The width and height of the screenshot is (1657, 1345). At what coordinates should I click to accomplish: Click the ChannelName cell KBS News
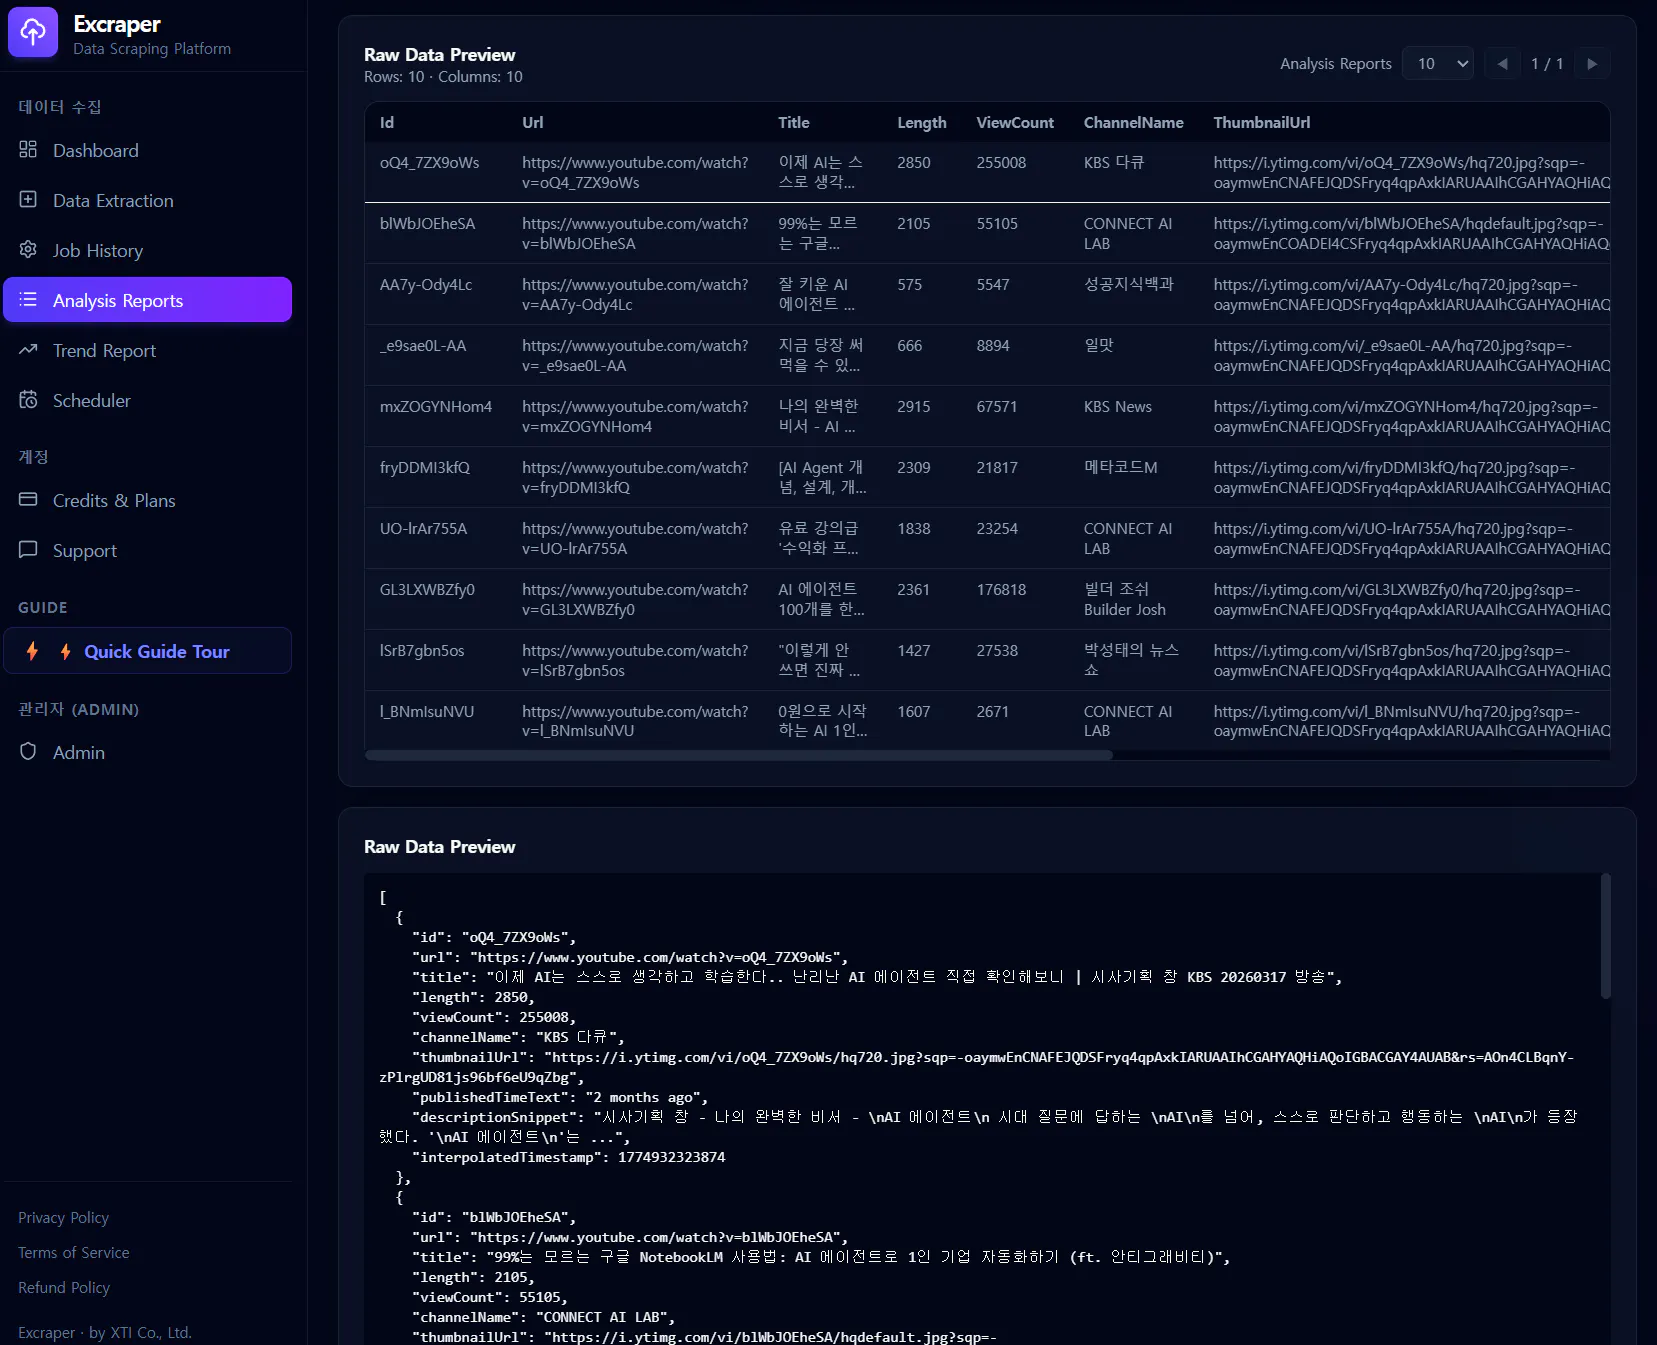click(x=1118, y=407)
